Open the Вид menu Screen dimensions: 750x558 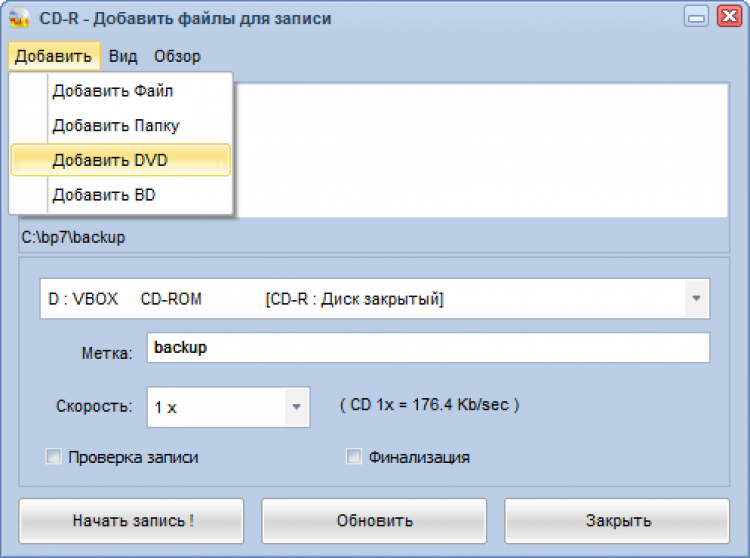pos(123,56)
